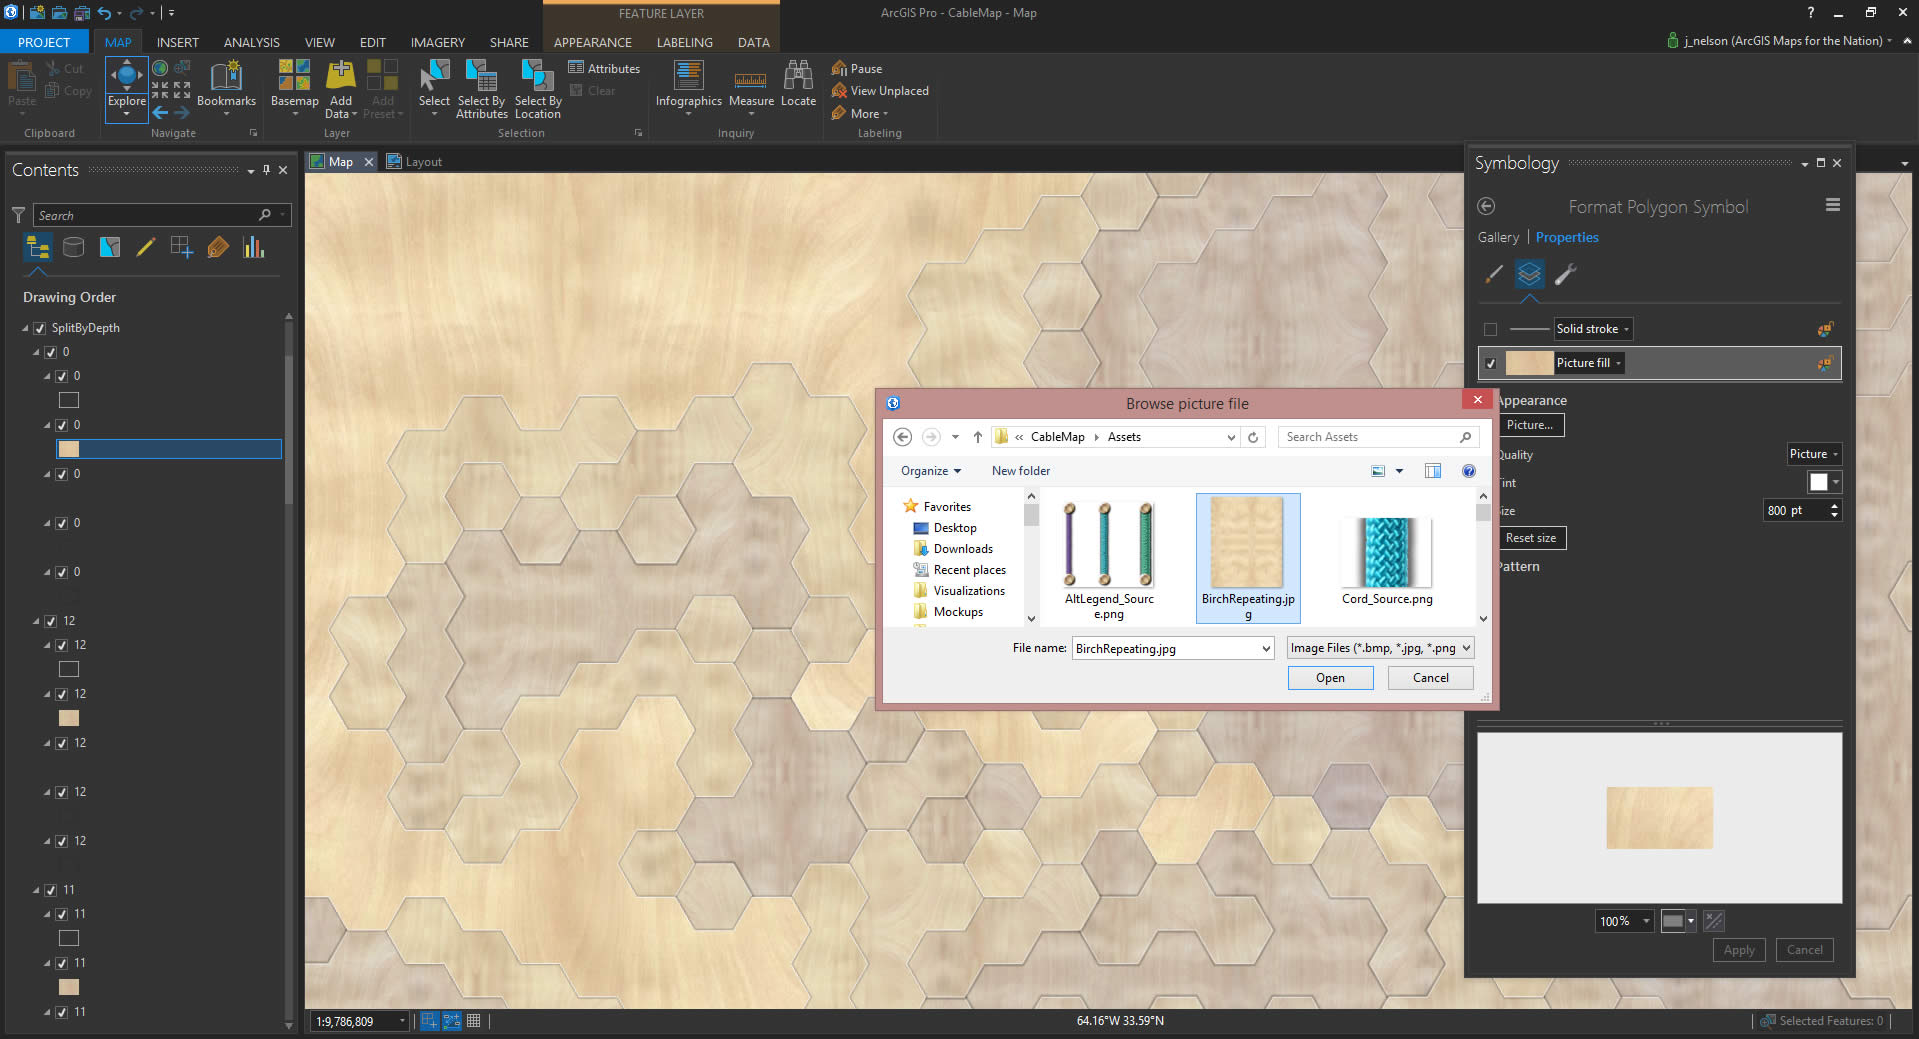This screenshot has width=1919, height=1039.
Task: Switch to the ANALYSIS ribbon tab
Action: pos(251,42)
